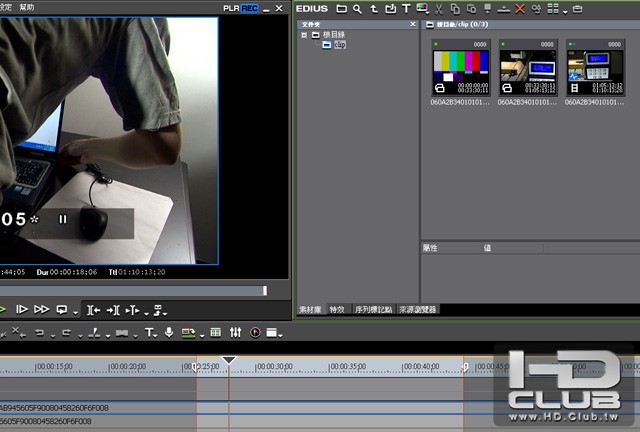Switch to the 特效 effects tab
Screen dimensions: 640x432
point(337,310)
